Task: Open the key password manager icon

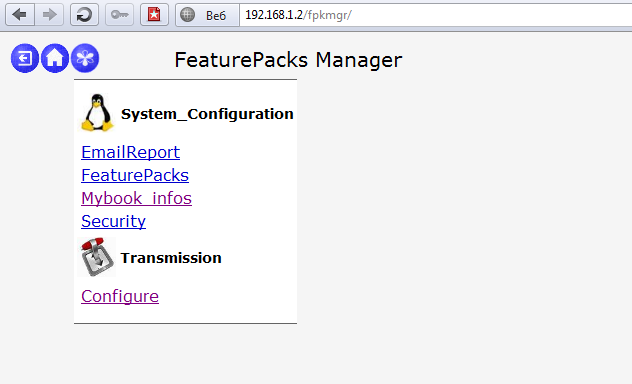Action: [119, 15]
